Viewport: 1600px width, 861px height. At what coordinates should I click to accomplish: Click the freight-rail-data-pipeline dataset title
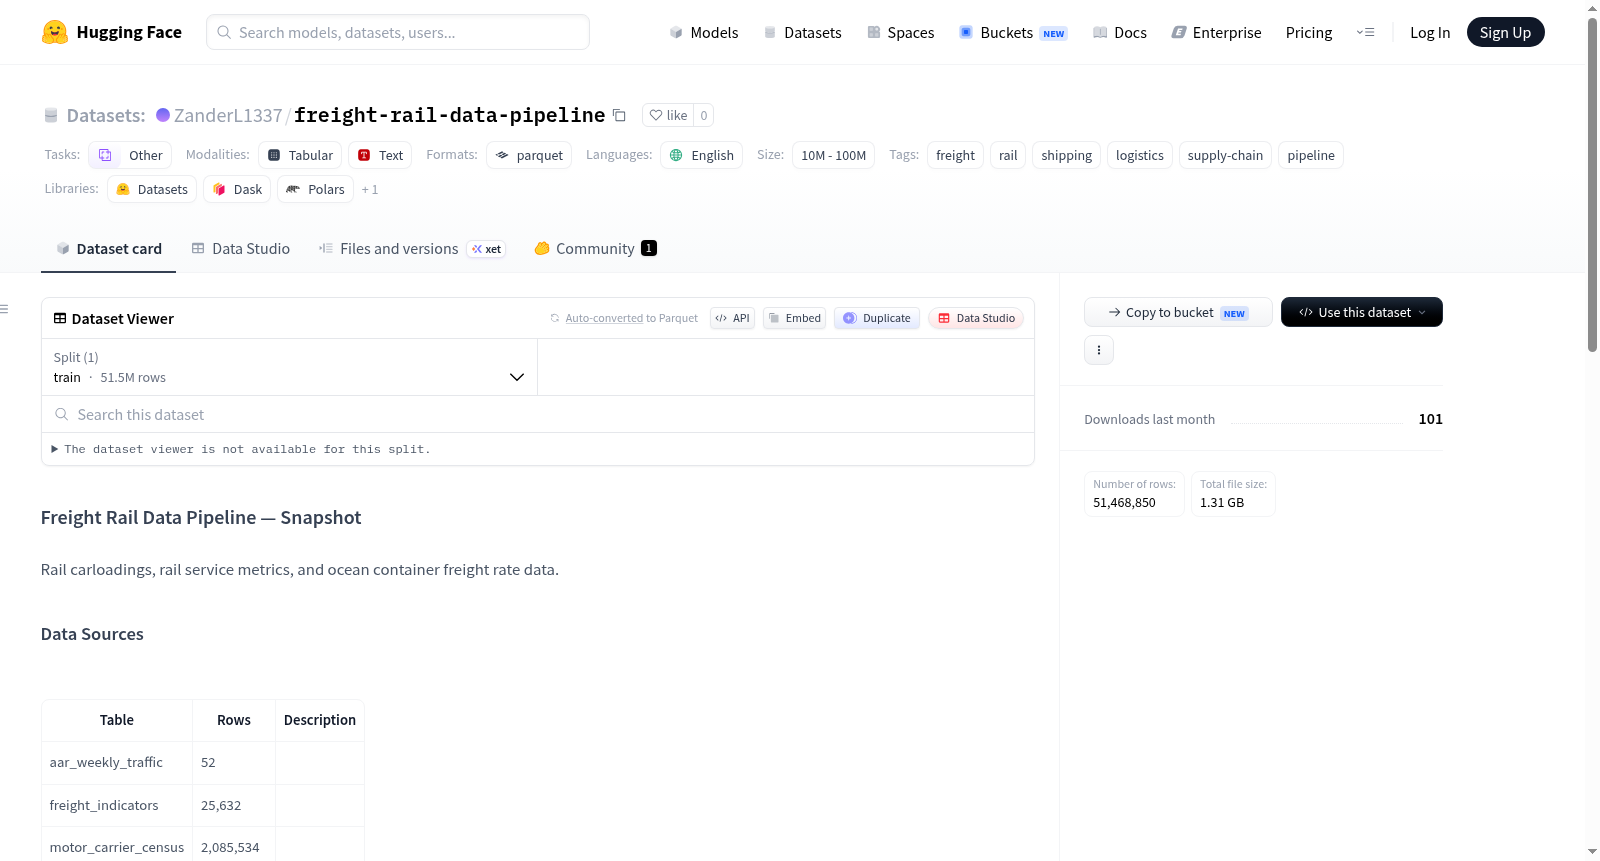(x=449, y=115)
